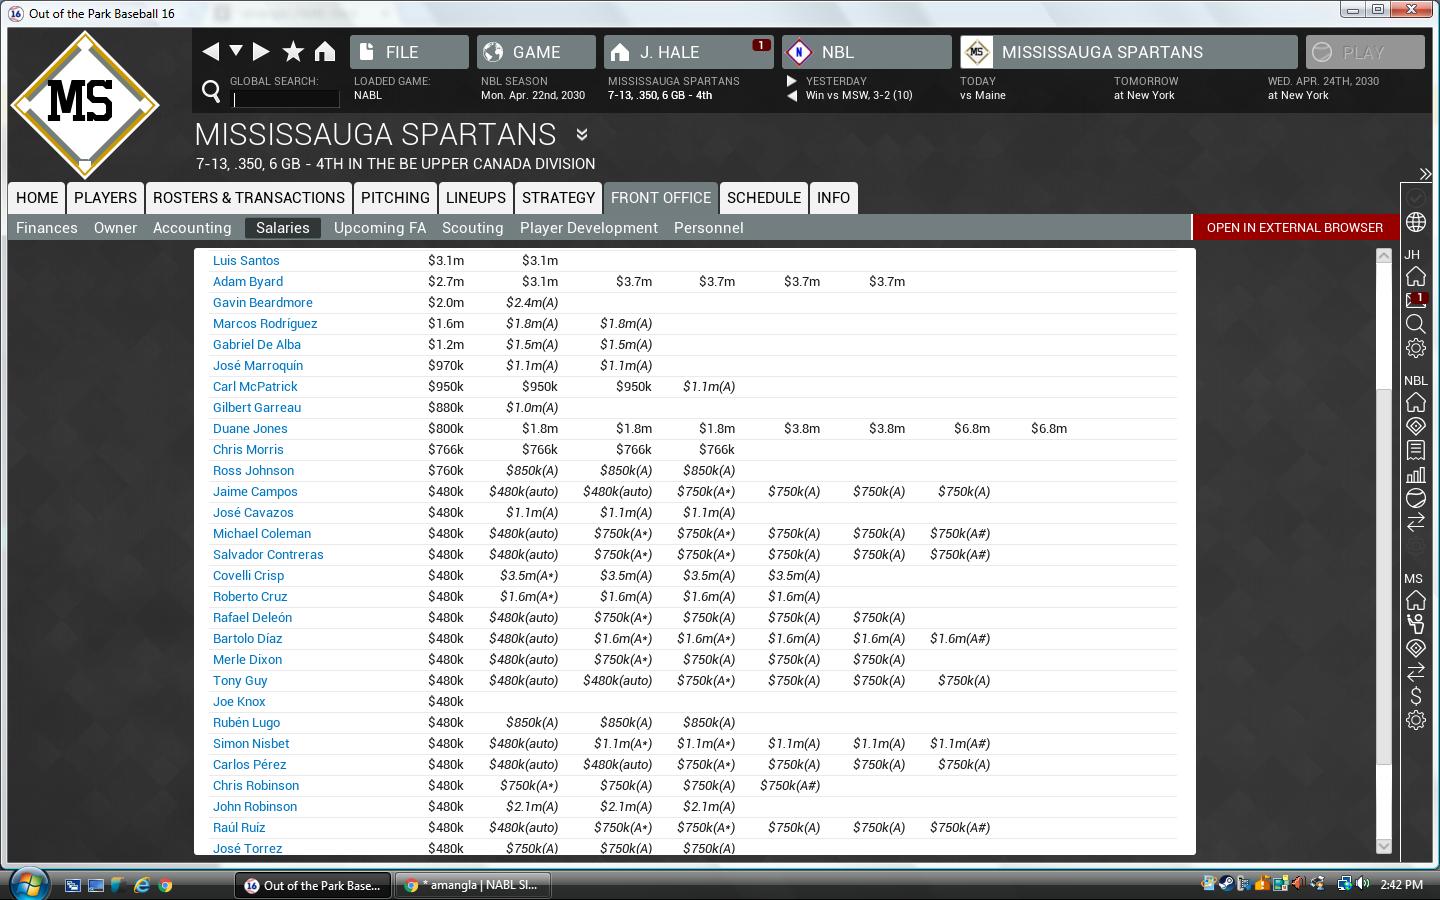
Task: Open the FILE menu
Action: (409, 52)
